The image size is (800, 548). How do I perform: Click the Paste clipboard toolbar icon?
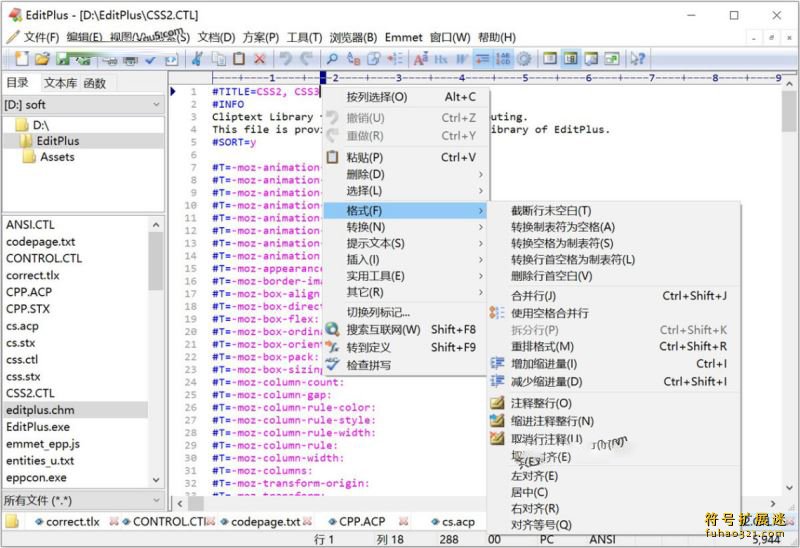(239, 59)
